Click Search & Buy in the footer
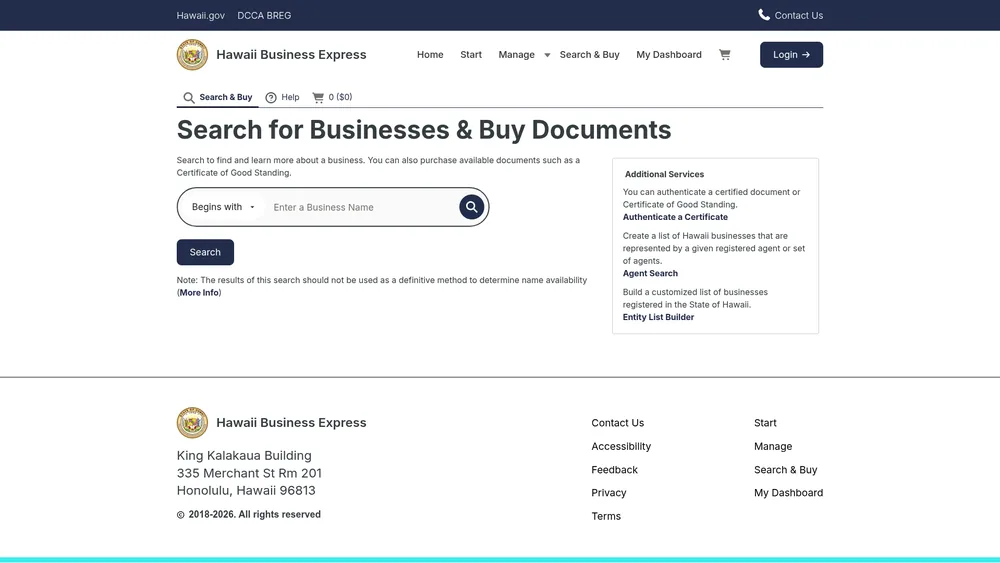This screenshot has height=563, width=1000. coord(785,470)
